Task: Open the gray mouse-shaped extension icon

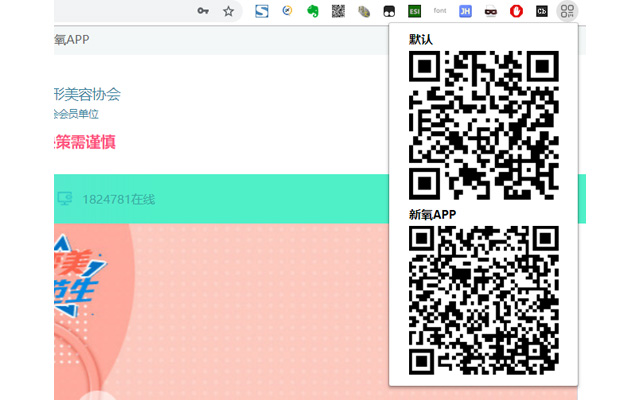Action: [x=364, y=11]
